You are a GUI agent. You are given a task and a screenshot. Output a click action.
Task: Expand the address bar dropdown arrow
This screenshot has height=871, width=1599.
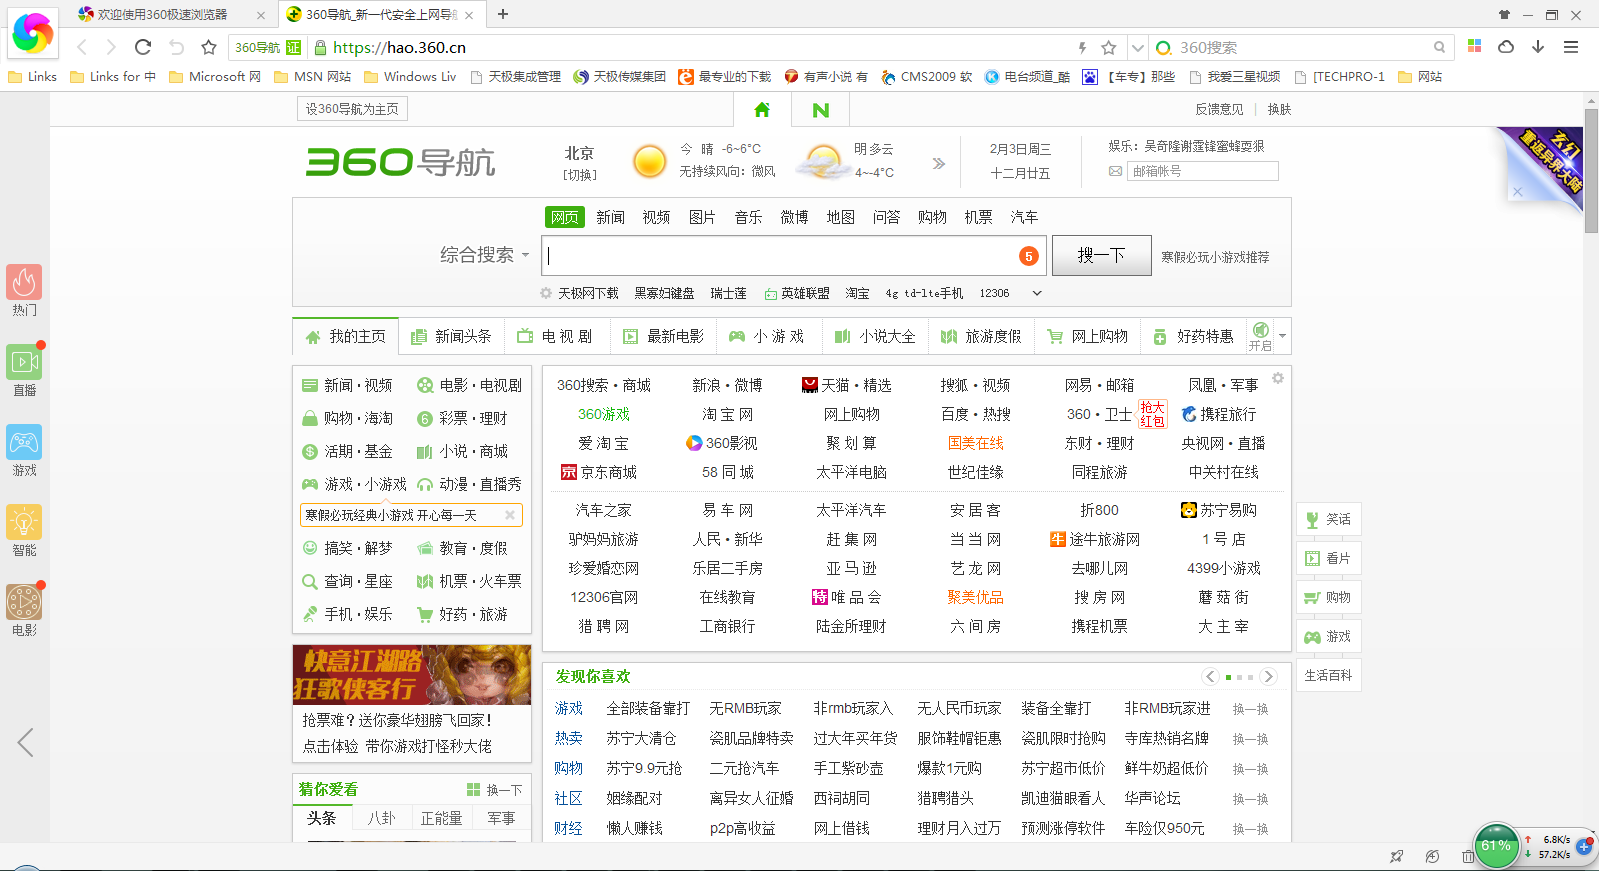(x=1137, y=47)
